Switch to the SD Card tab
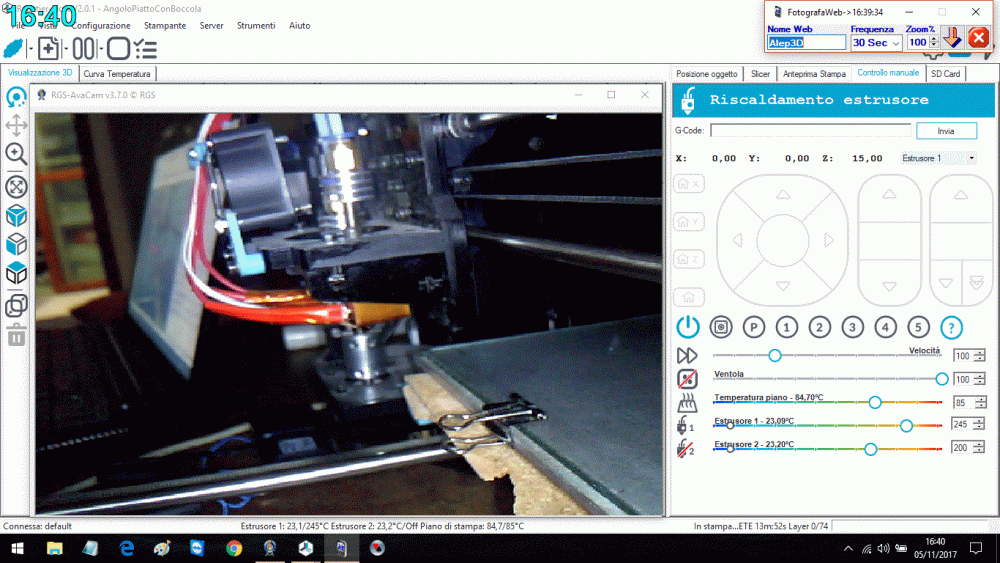 [945, 74]
